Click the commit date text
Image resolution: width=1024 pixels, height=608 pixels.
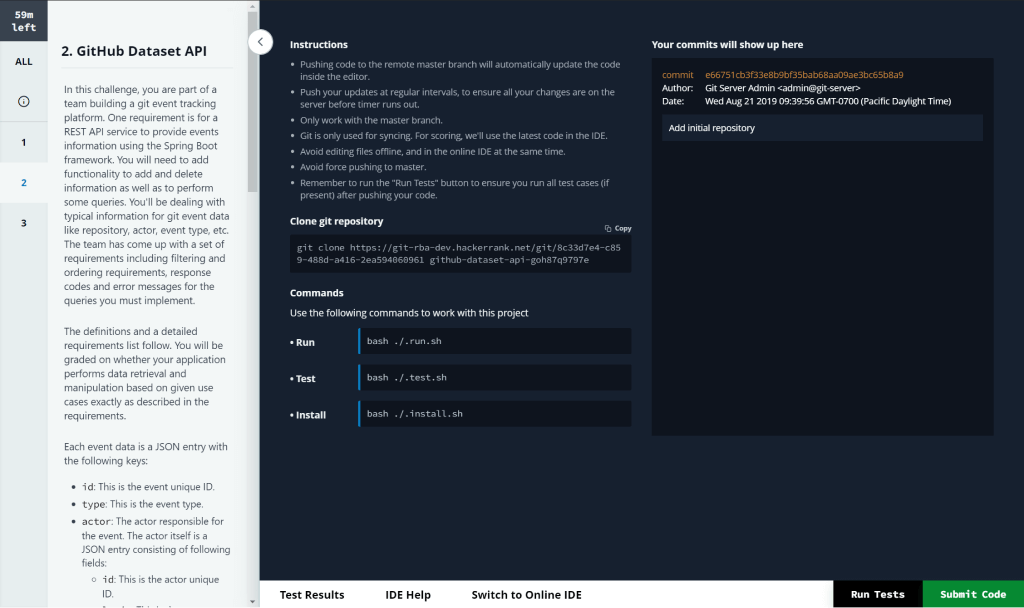828,101
